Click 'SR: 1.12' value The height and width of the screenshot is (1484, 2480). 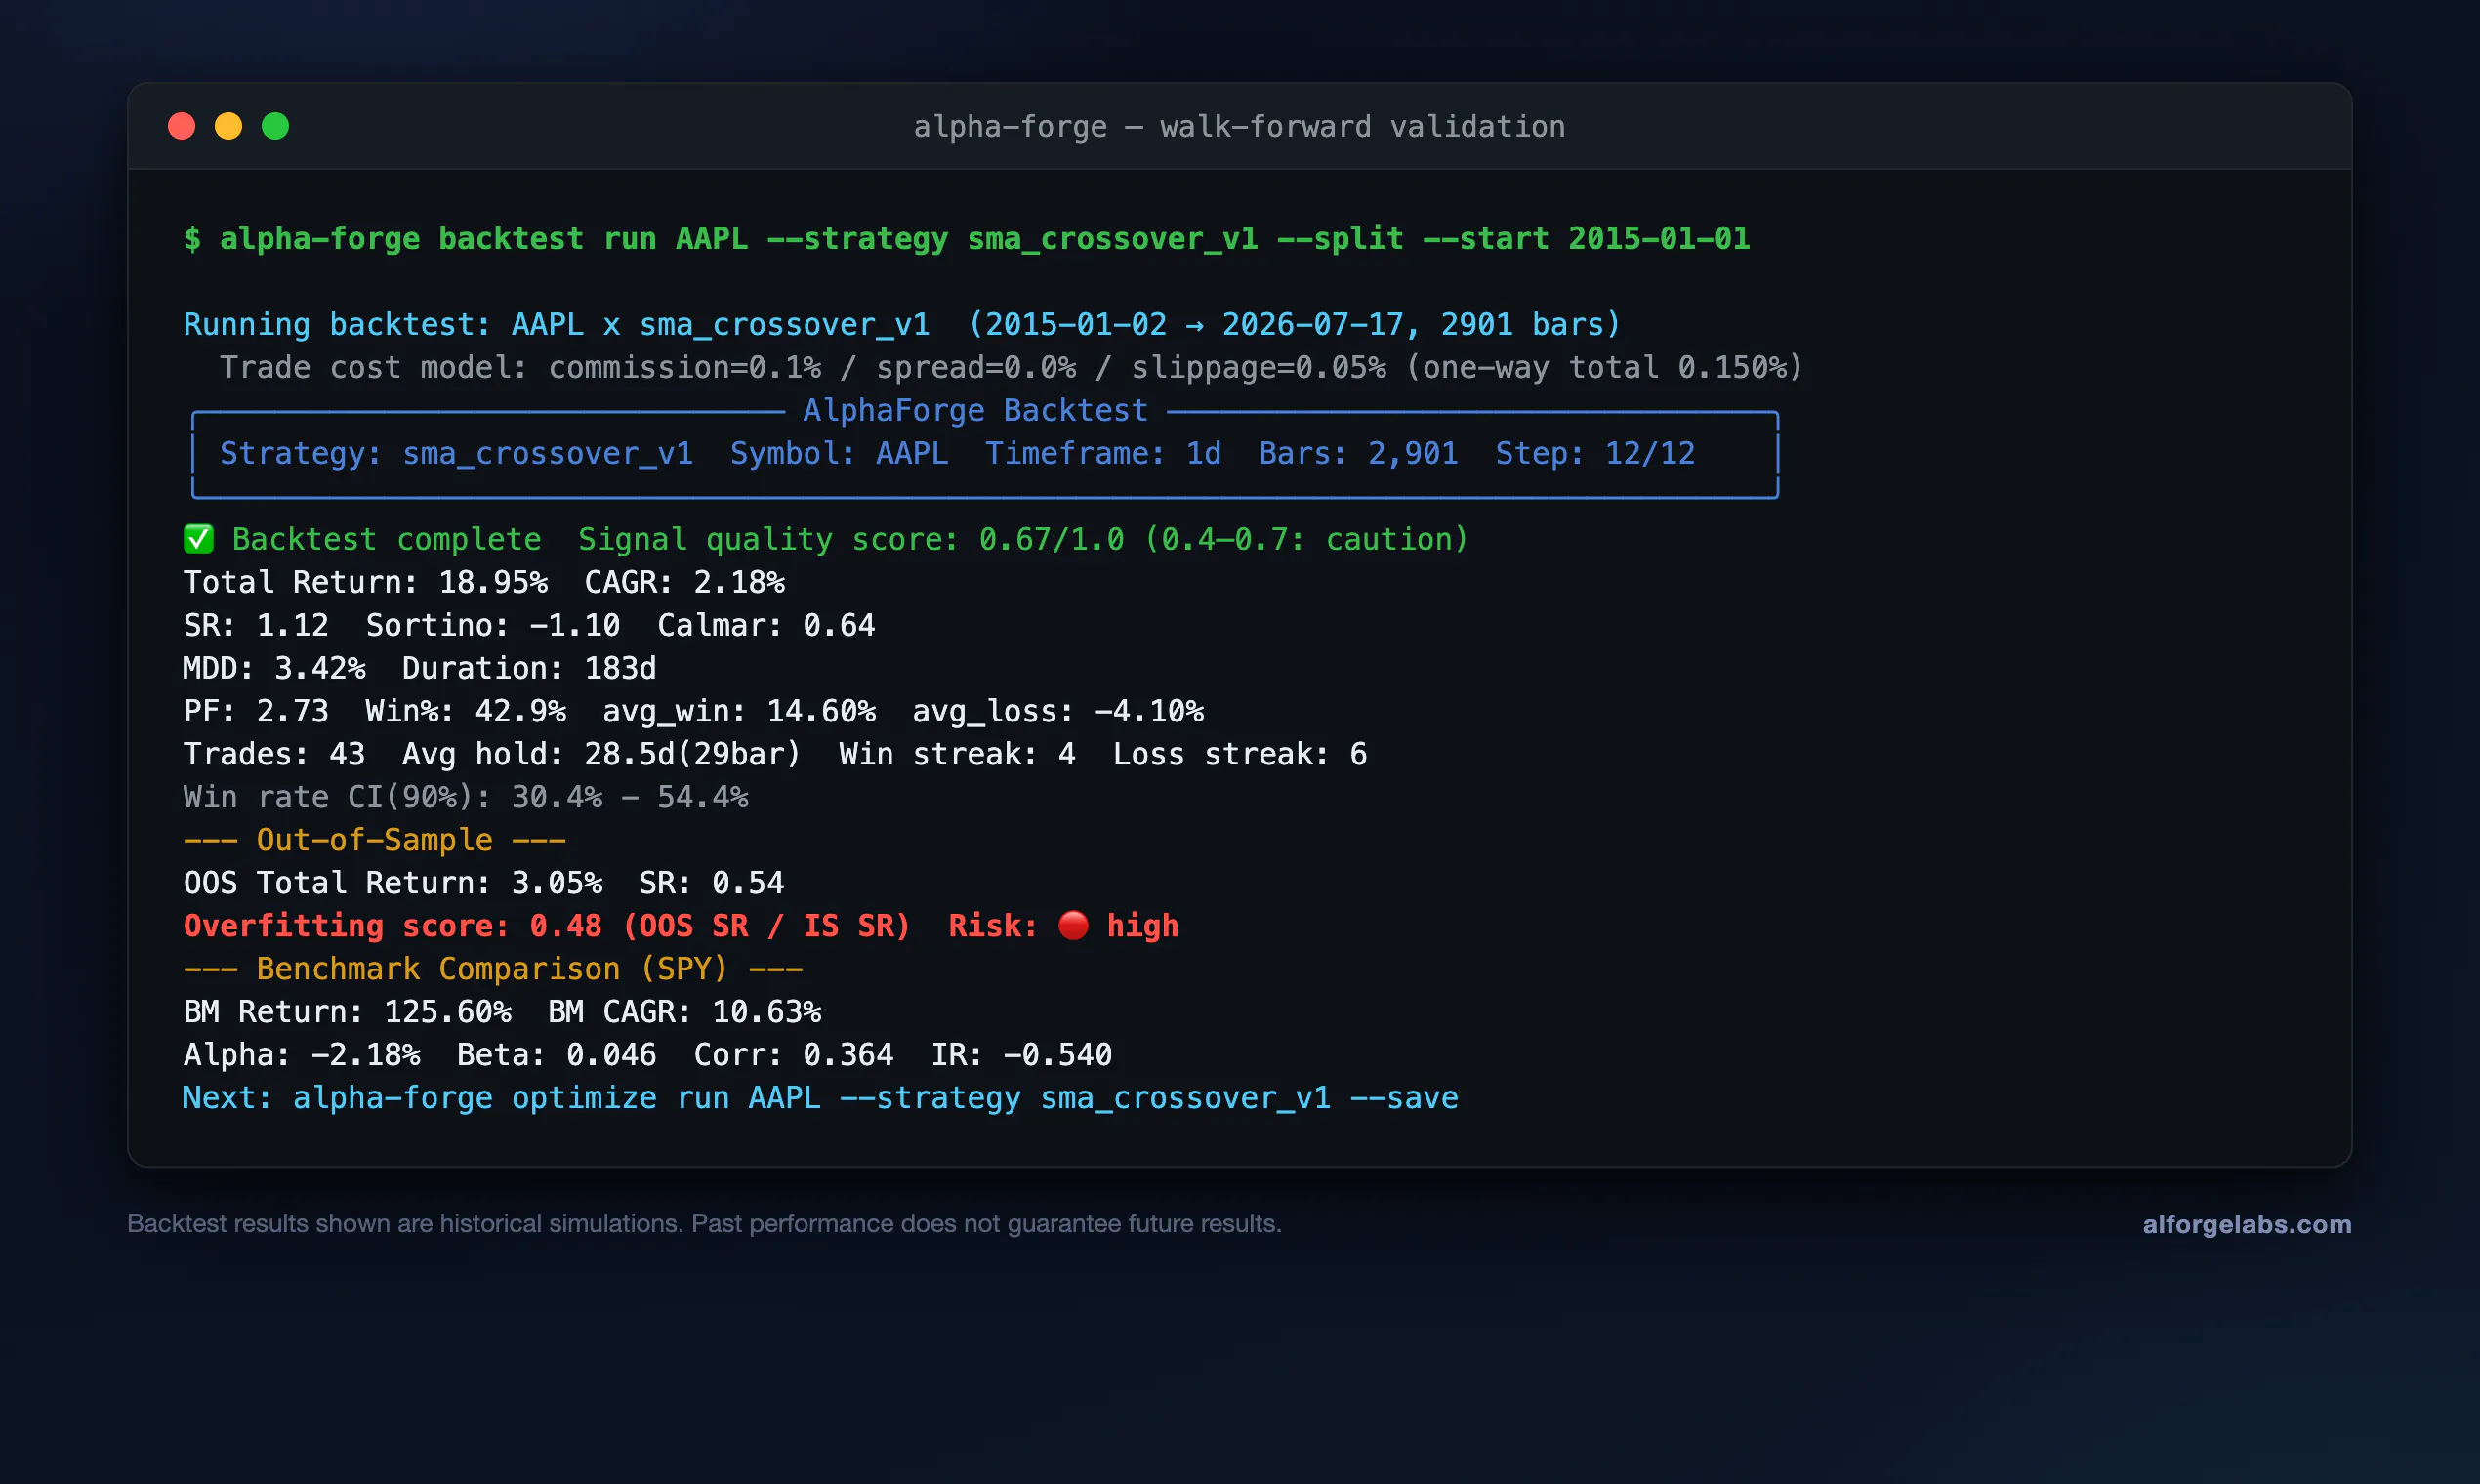point(256,625)
